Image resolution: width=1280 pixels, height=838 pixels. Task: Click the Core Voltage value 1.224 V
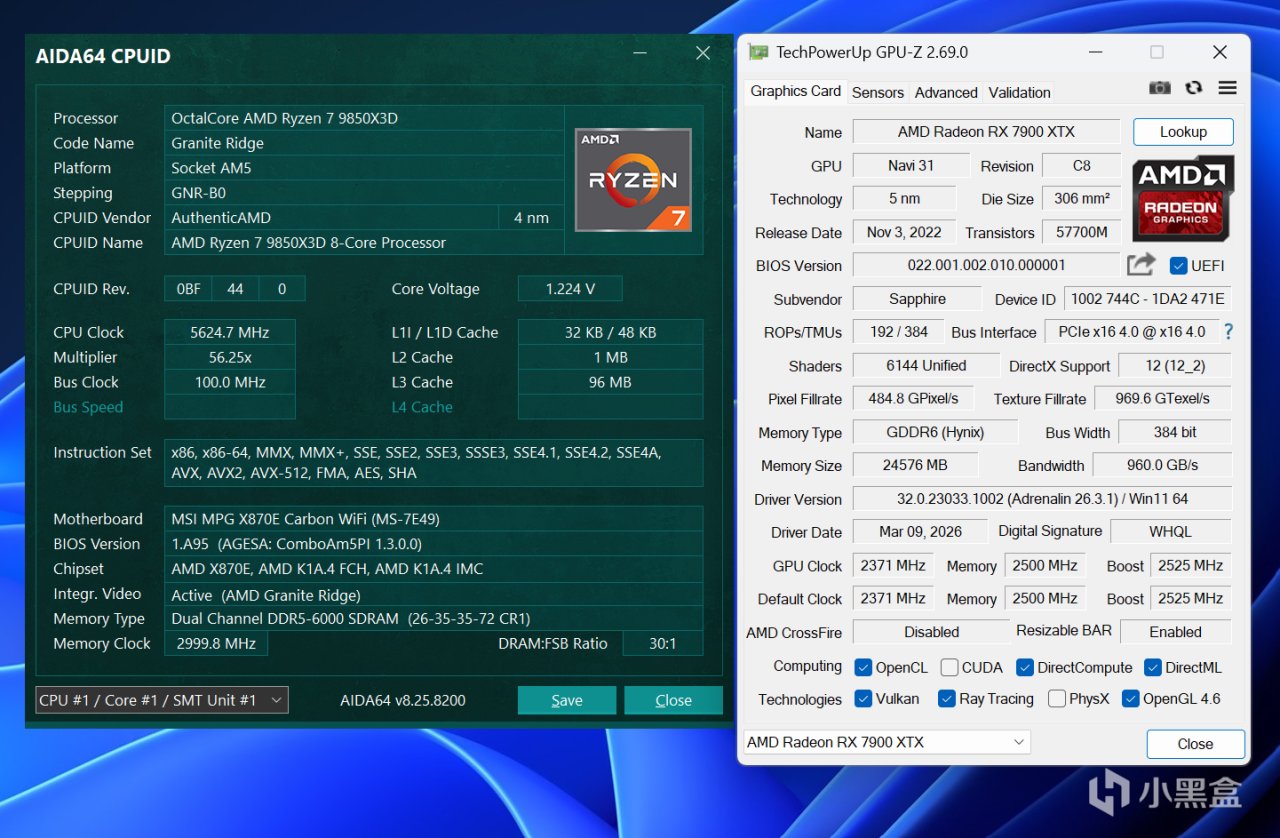click(570, 289)
